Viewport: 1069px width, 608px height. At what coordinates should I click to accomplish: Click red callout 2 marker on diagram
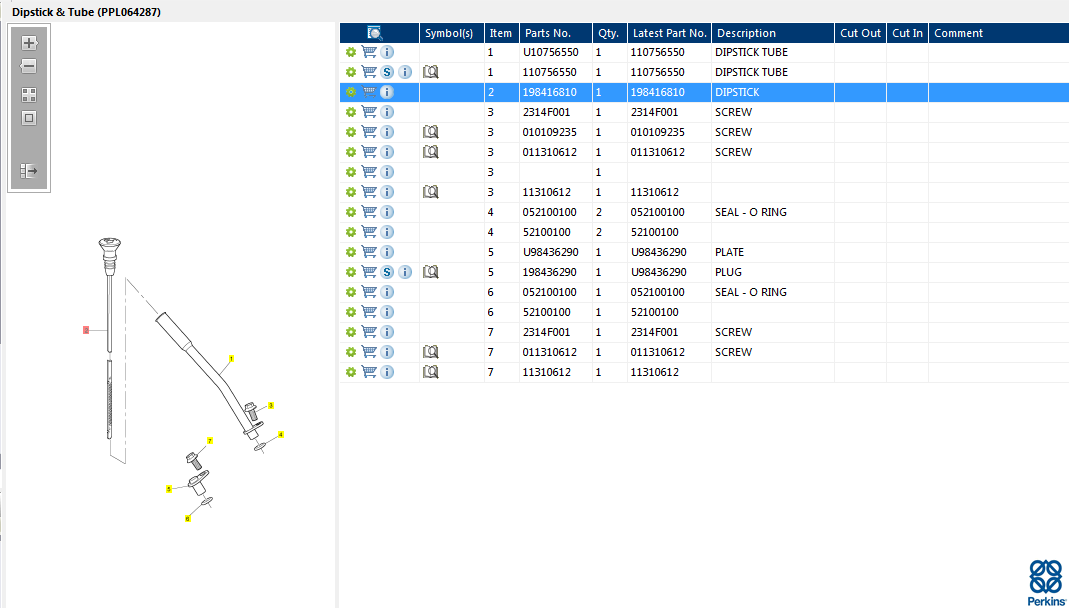[86, 329]
